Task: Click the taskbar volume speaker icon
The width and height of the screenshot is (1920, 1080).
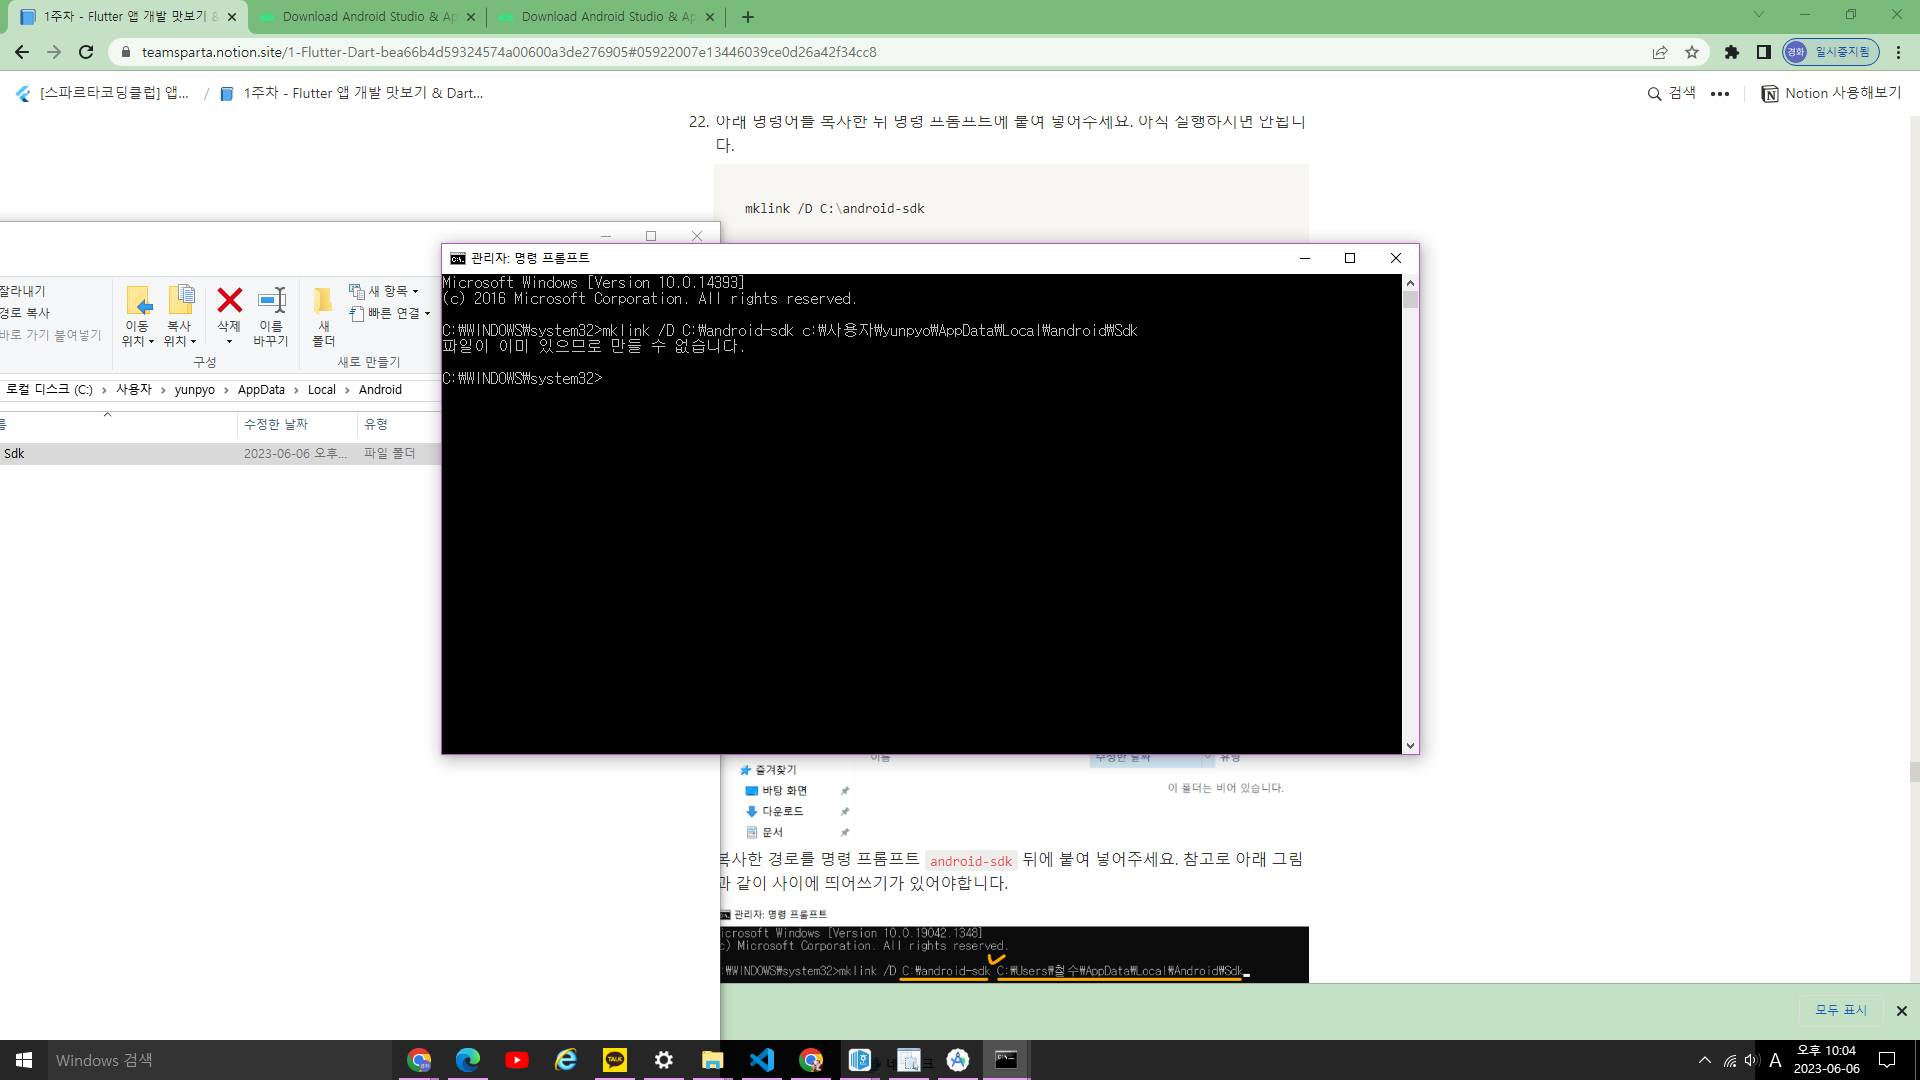Action: (x=1752, y=1060)
